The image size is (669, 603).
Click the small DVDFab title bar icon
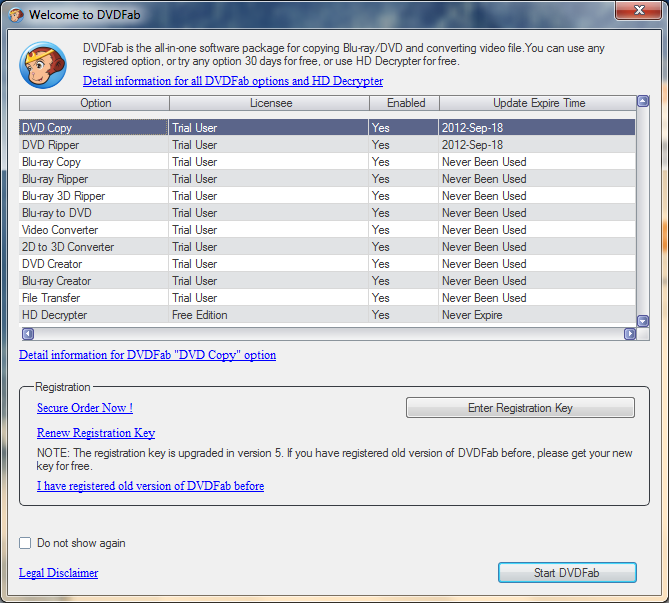(x=16, y=15)
